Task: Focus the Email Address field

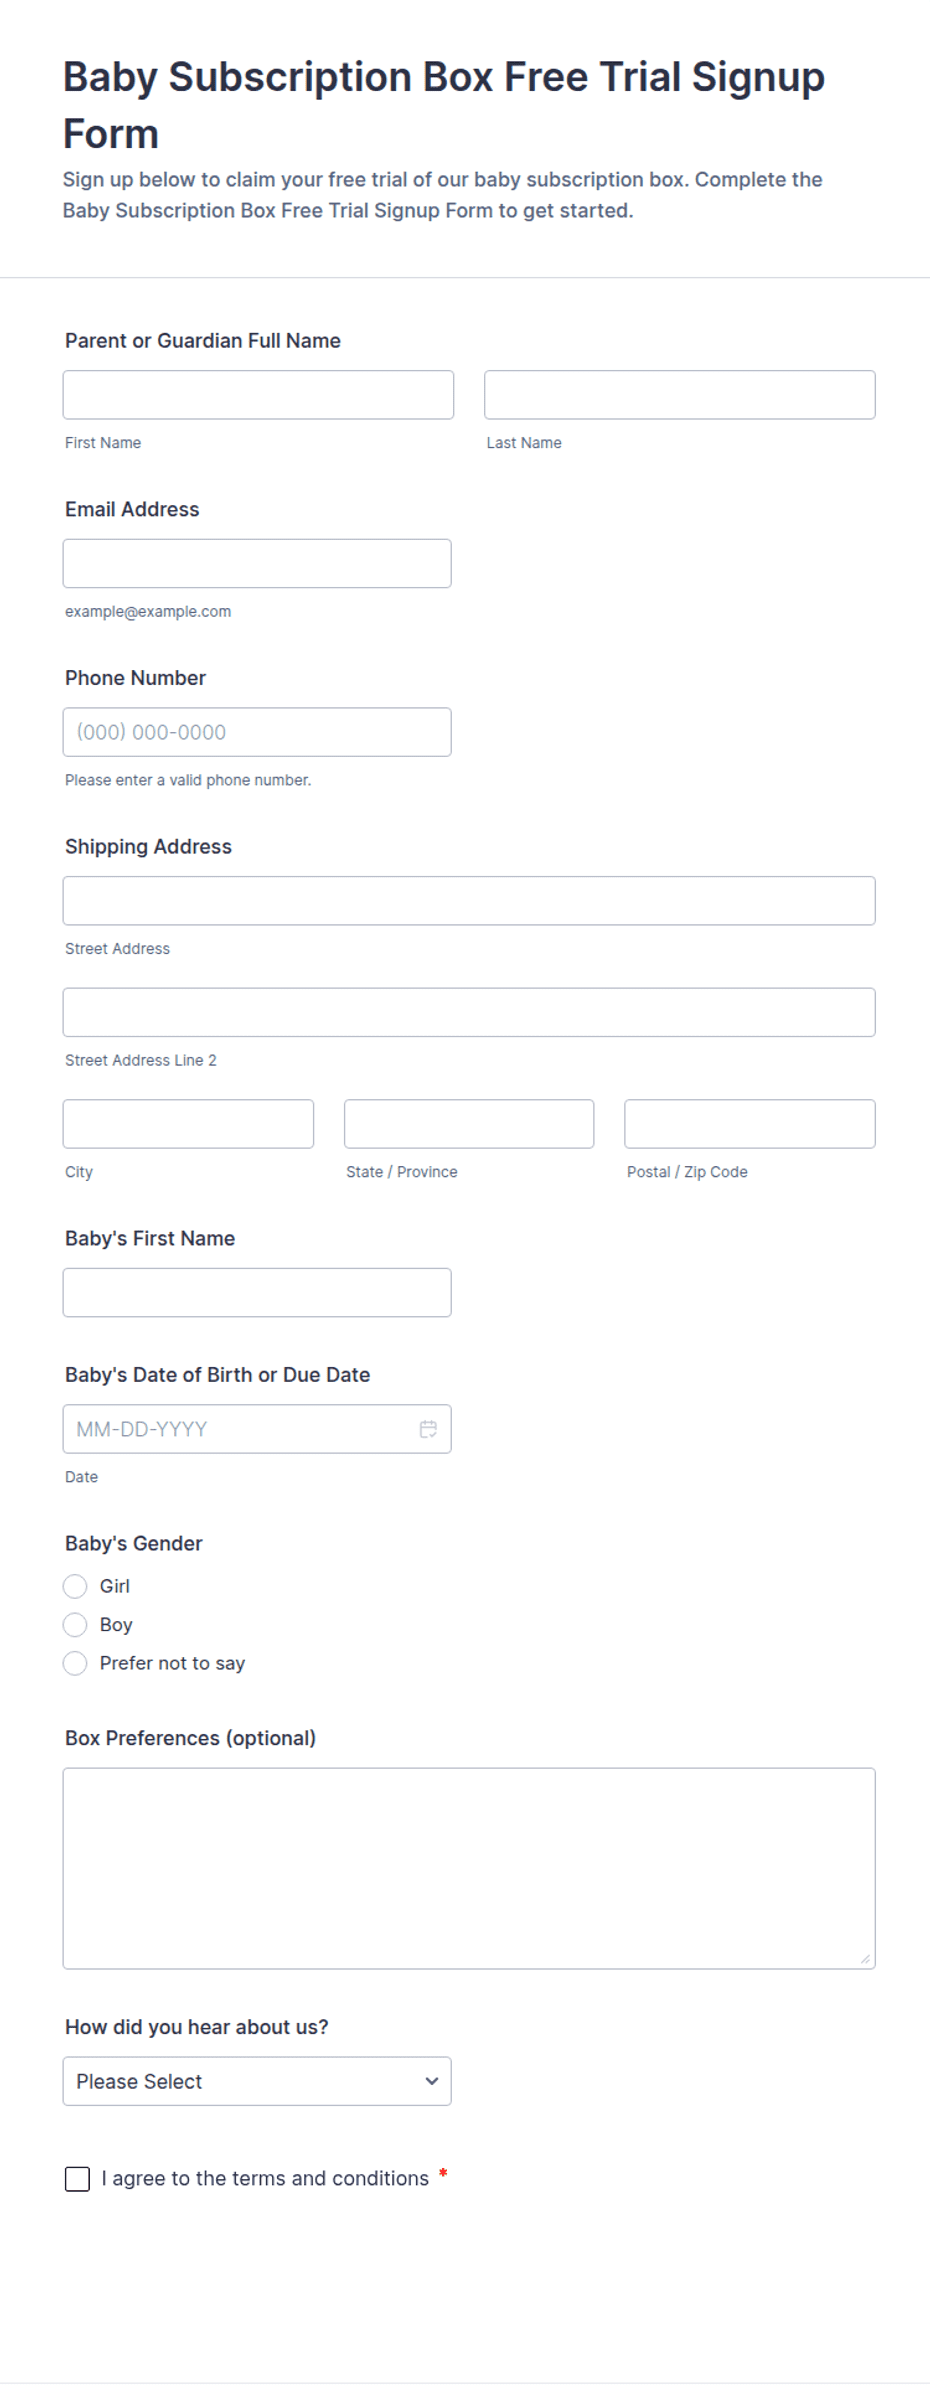Action: (x=257, y=563)
